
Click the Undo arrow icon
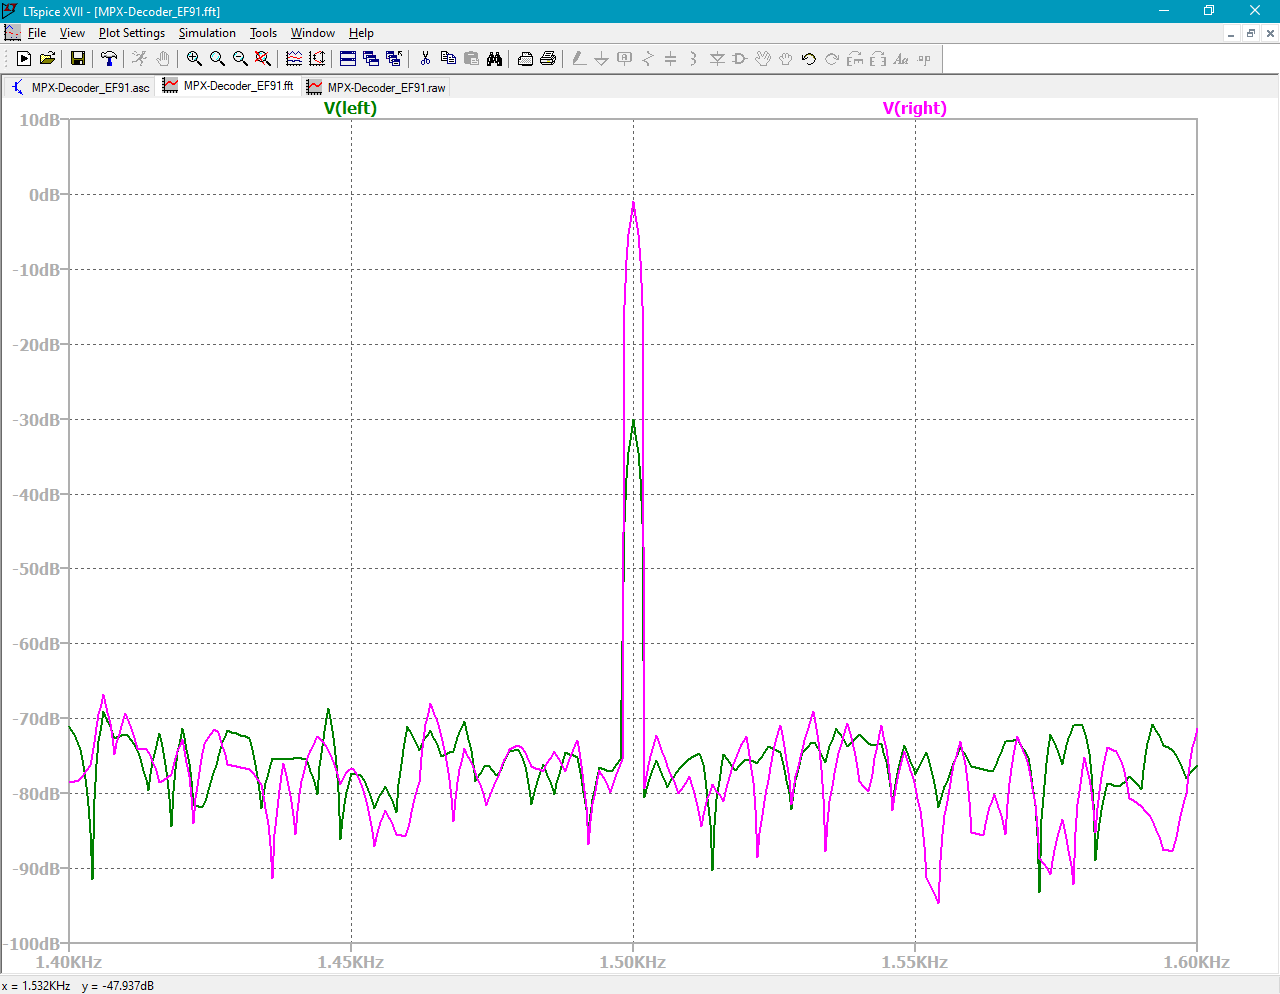808,59
